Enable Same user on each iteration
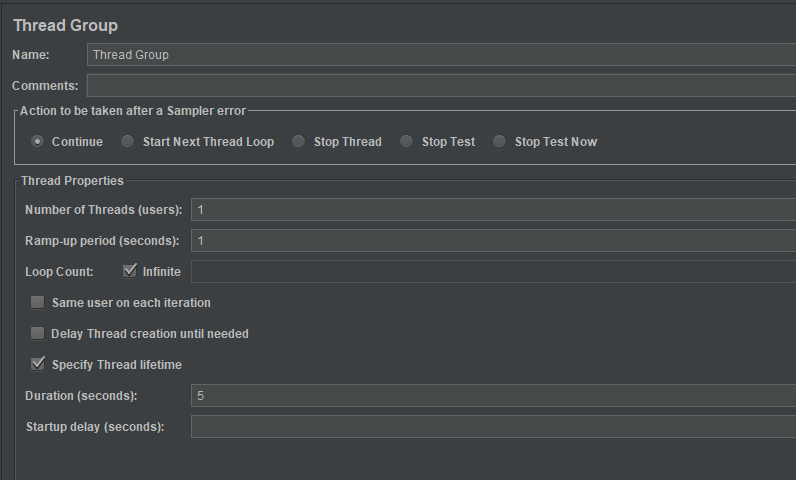Image resolution: width=796 pixels, height=480 pixels. (x=38, y=302)
